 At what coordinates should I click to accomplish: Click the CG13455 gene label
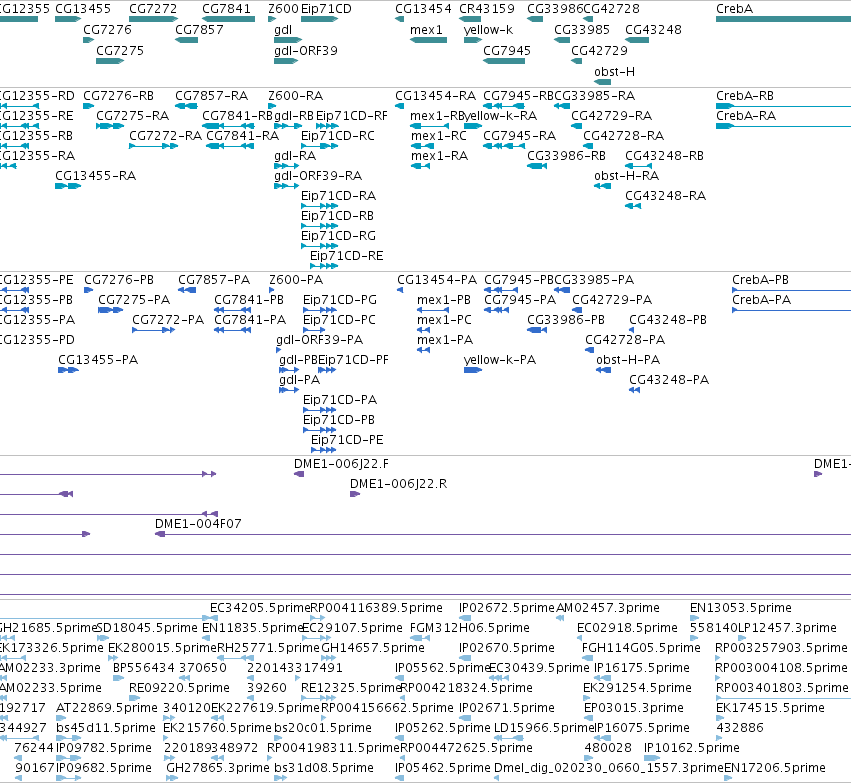pyautogui.click(x=82, y=9)
